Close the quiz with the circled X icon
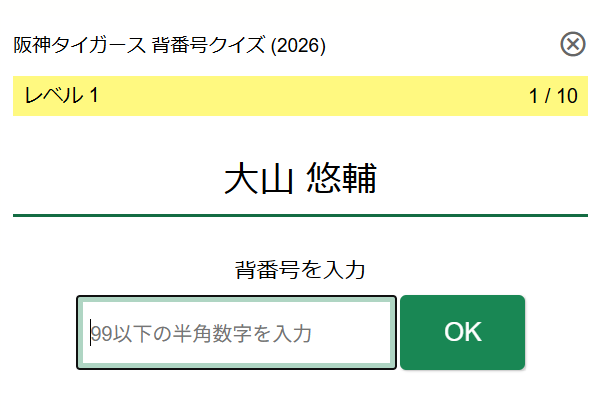The image size is (600, 420). click(573, 44)
